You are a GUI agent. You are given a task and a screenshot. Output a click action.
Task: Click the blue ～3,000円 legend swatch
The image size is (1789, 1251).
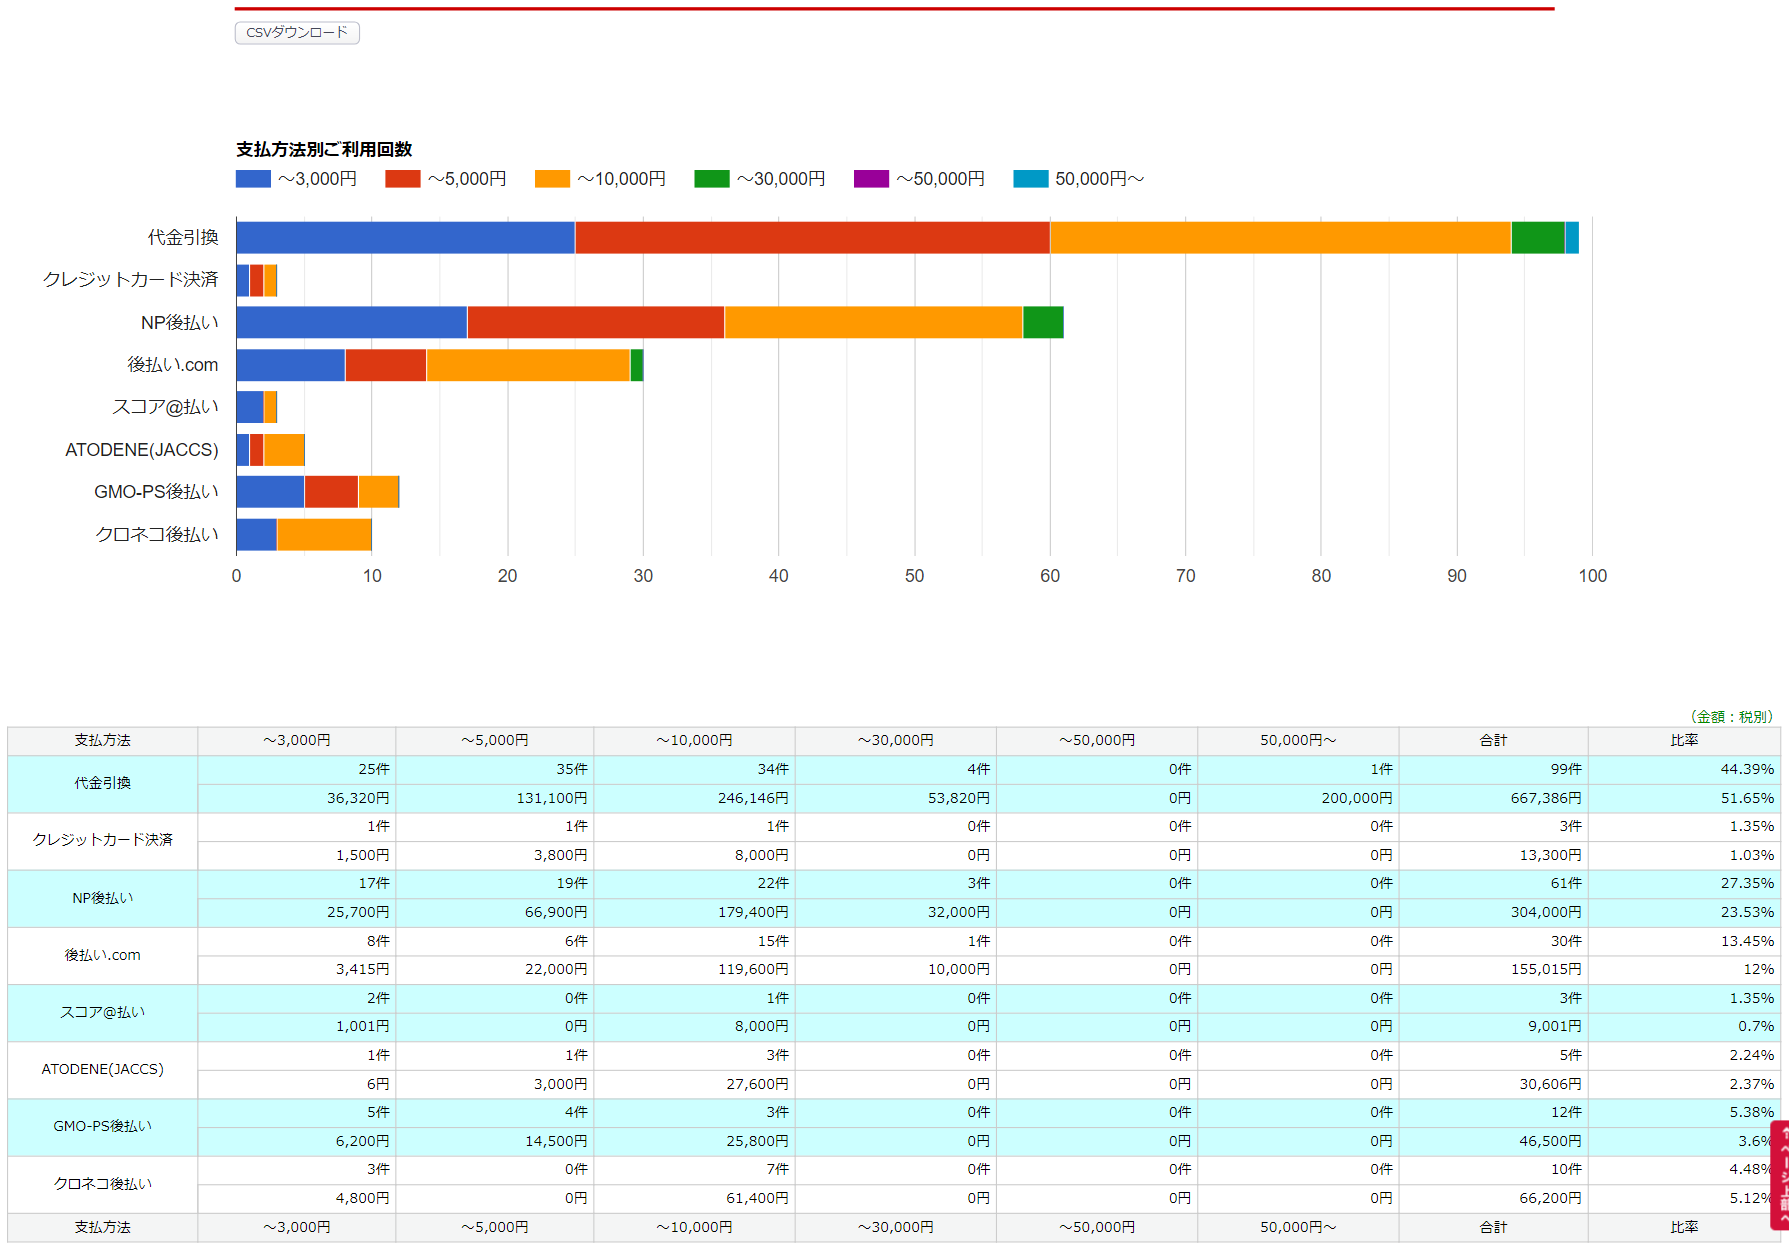(x=253, y=179)
